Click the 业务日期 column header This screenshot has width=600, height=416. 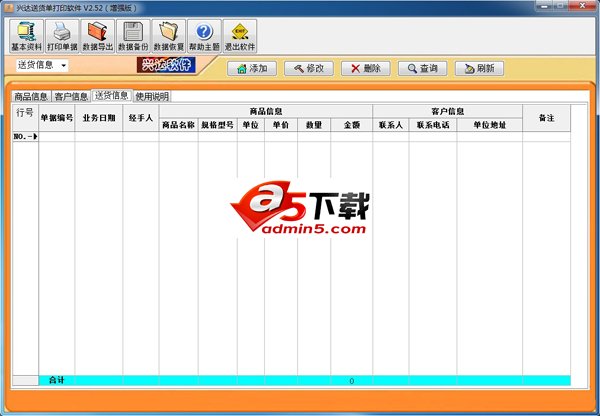[99, 118]
